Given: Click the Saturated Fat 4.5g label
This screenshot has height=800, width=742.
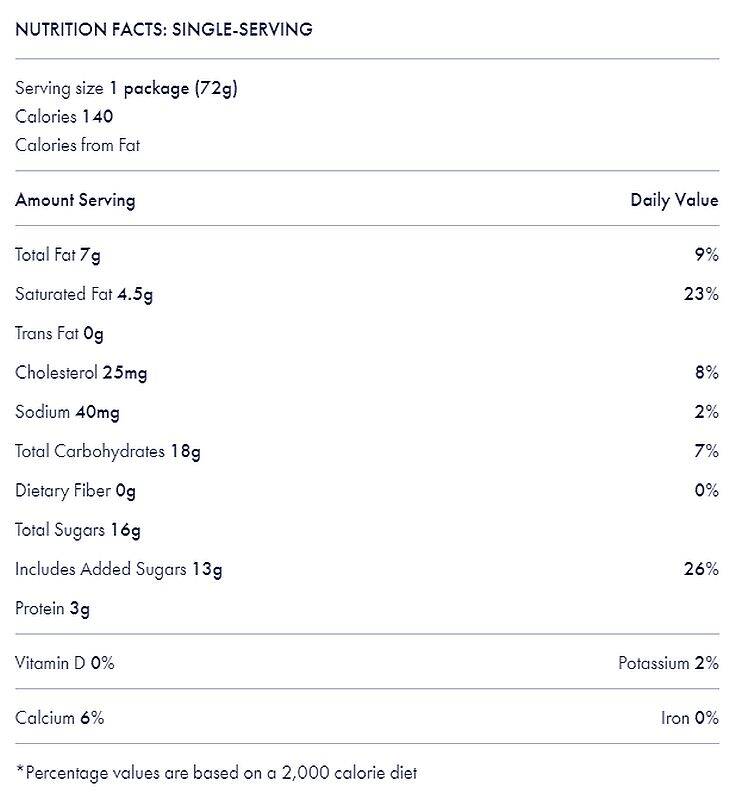Looking at the screenshot, I should coord(84,294).
